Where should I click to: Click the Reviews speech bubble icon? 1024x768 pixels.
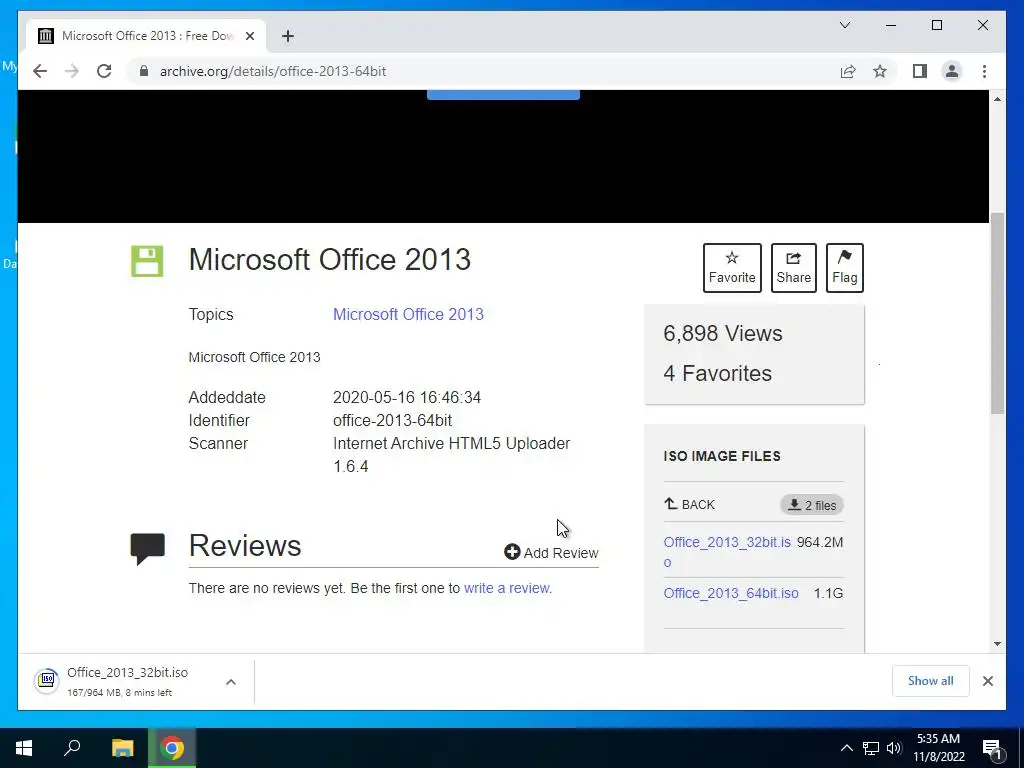tap(148, 549)
